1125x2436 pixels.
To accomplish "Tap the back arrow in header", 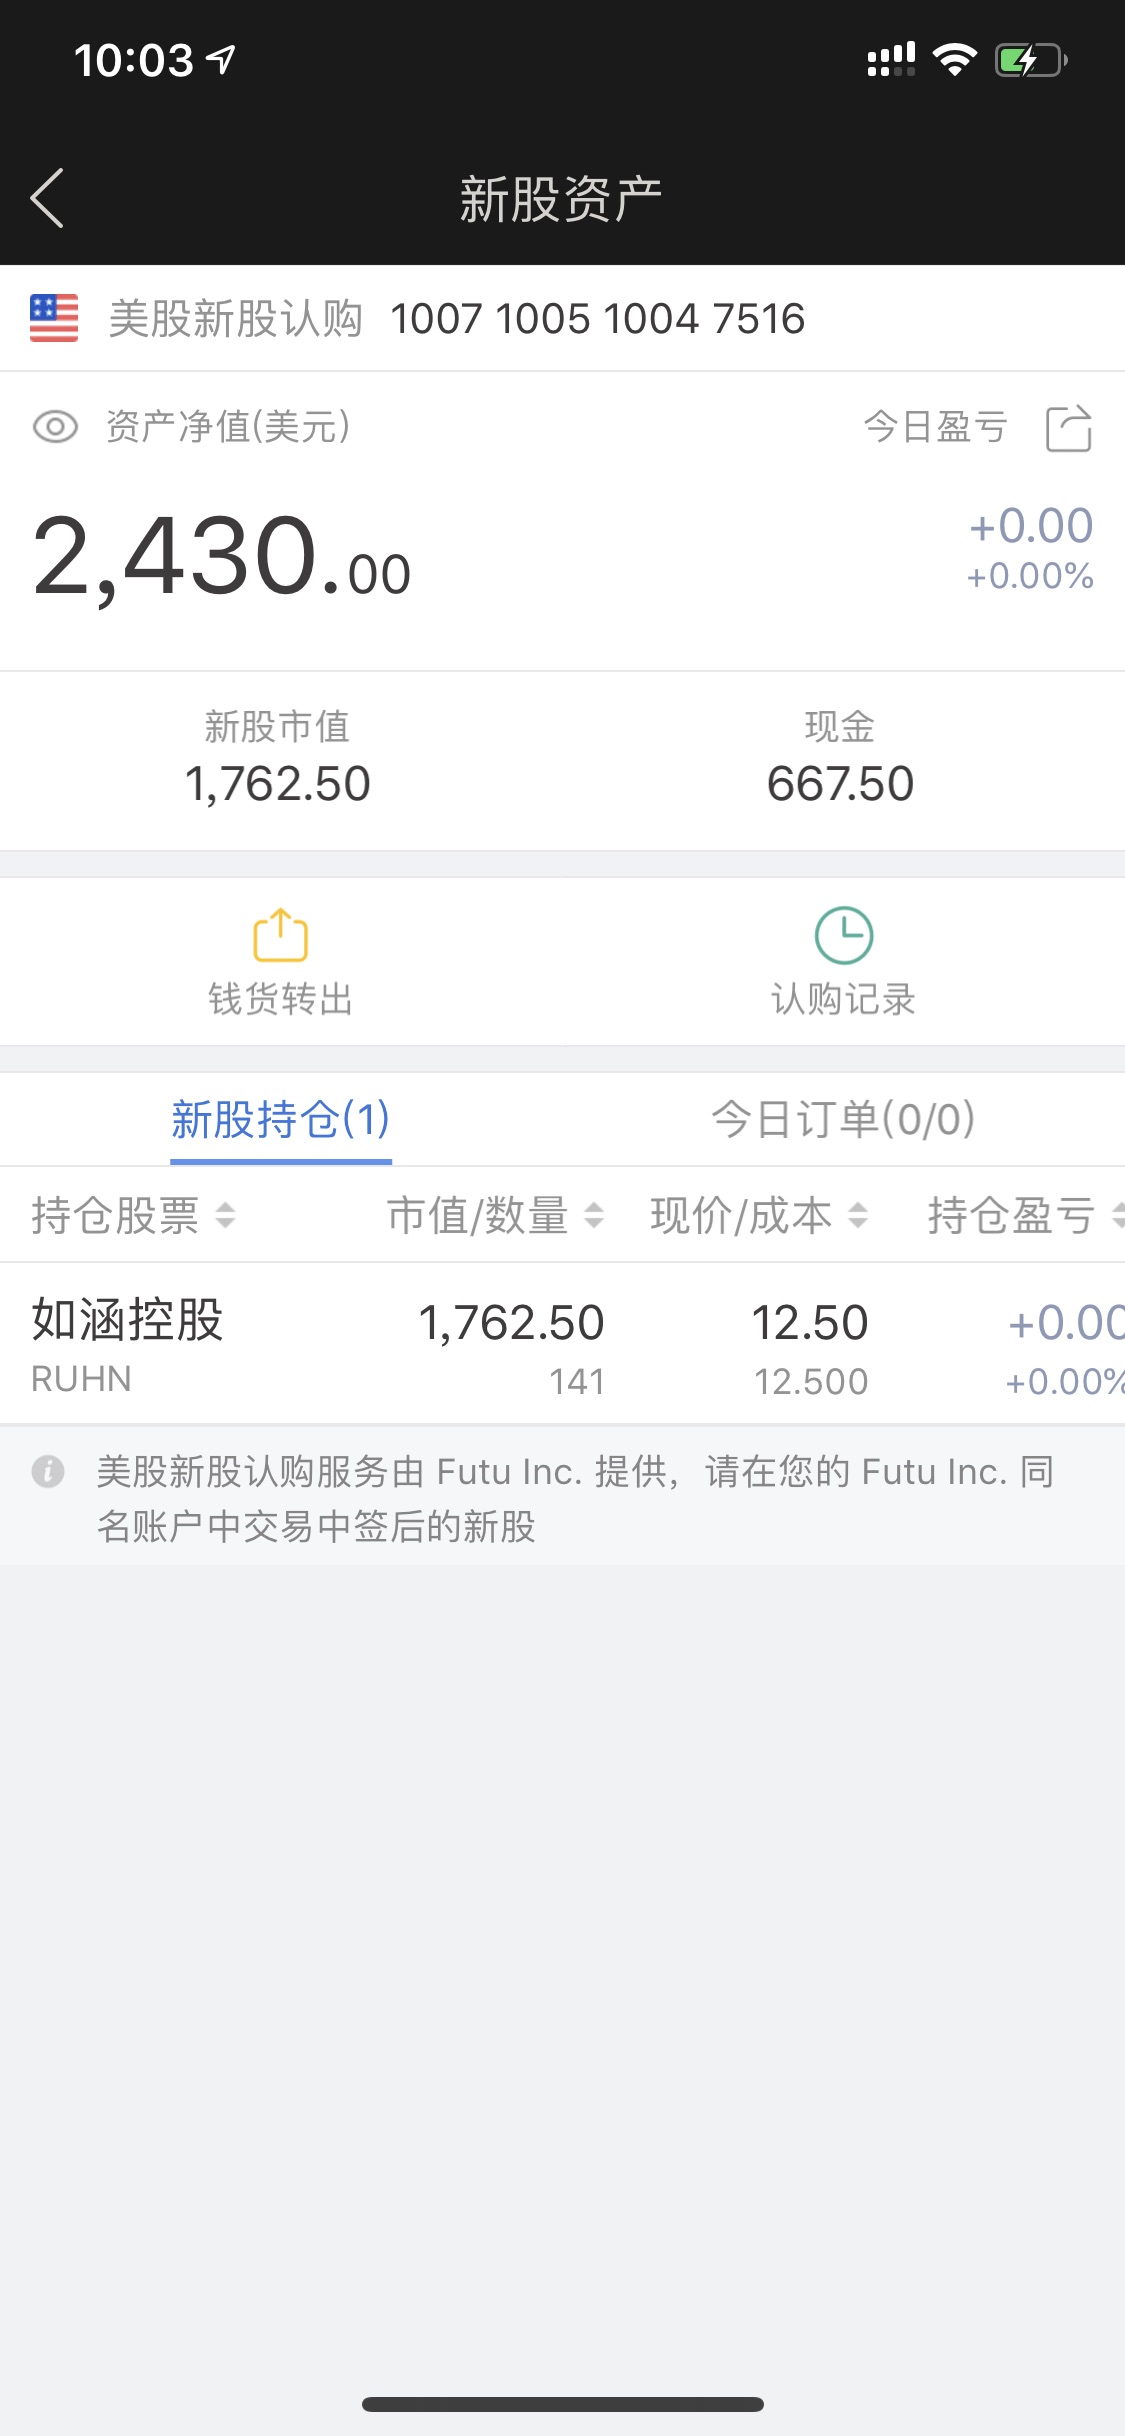I will point(48,198).
